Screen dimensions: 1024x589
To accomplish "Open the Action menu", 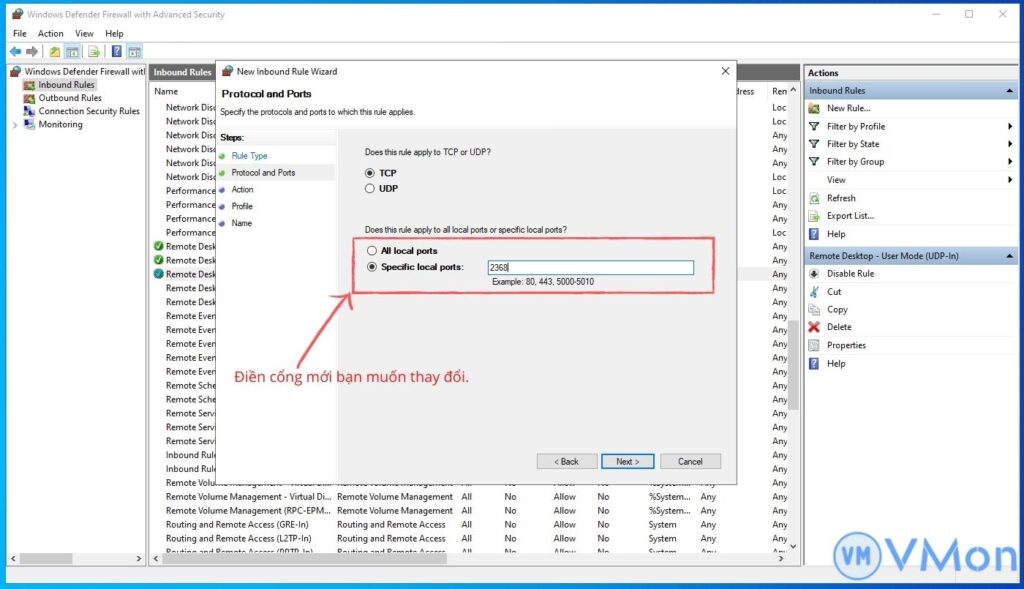I will point(50,33).
